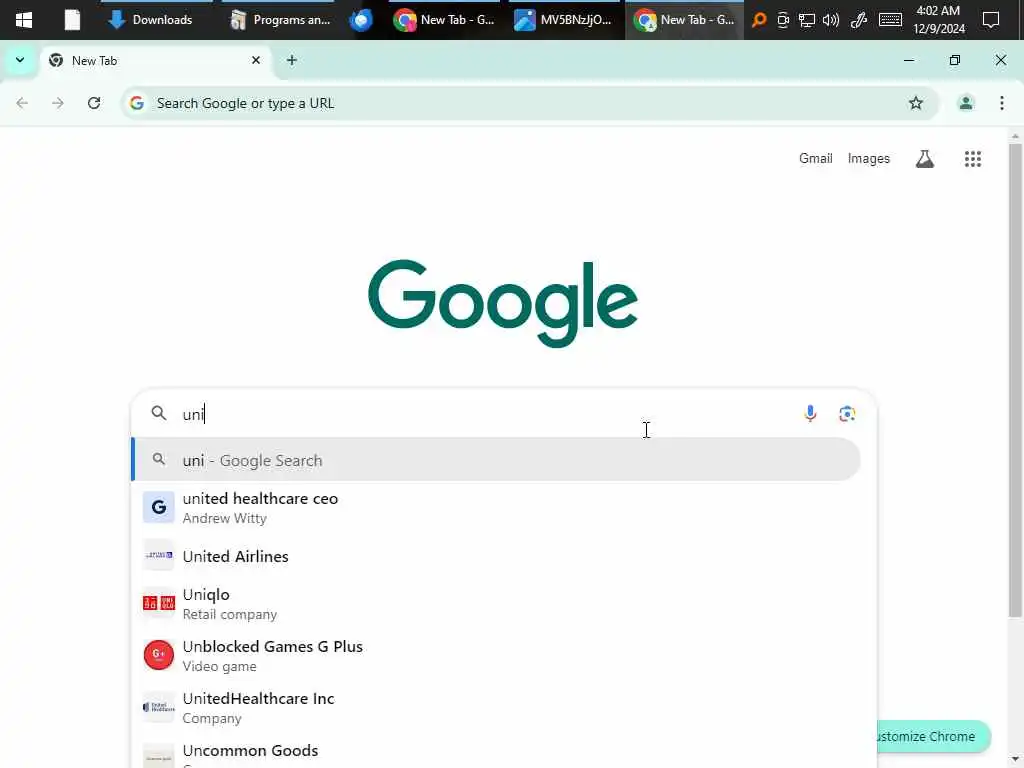Viewport: 1024px width, 768px height.
Task: Open Search Labs flask icon
Action: coord(925,159)
